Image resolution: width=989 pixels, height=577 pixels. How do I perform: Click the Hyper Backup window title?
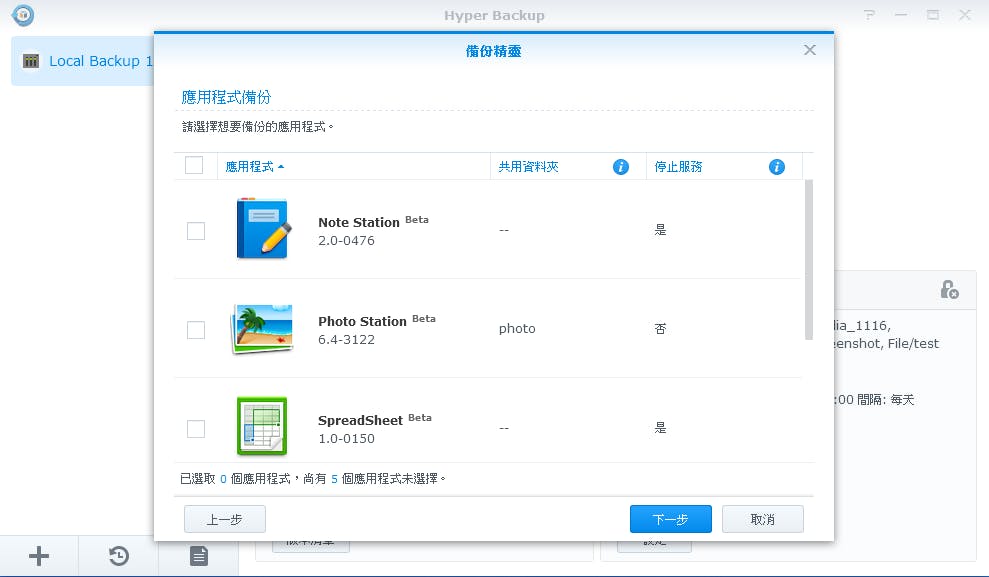point(494,16)
